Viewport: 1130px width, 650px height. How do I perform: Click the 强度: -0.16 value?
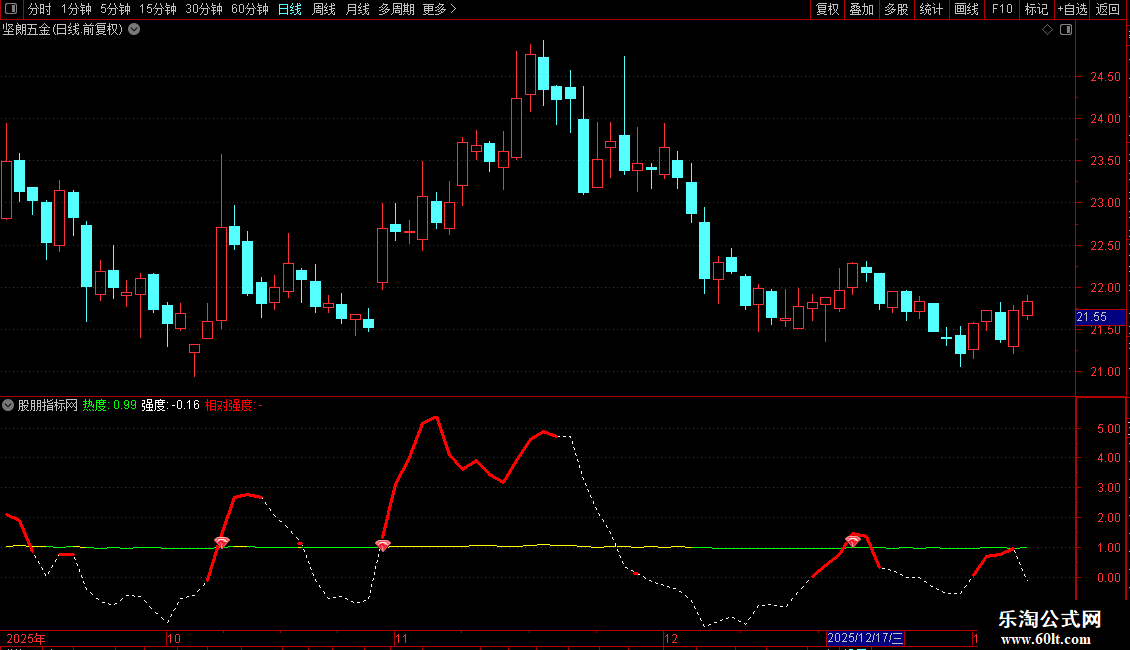click(x=170, y=405)
